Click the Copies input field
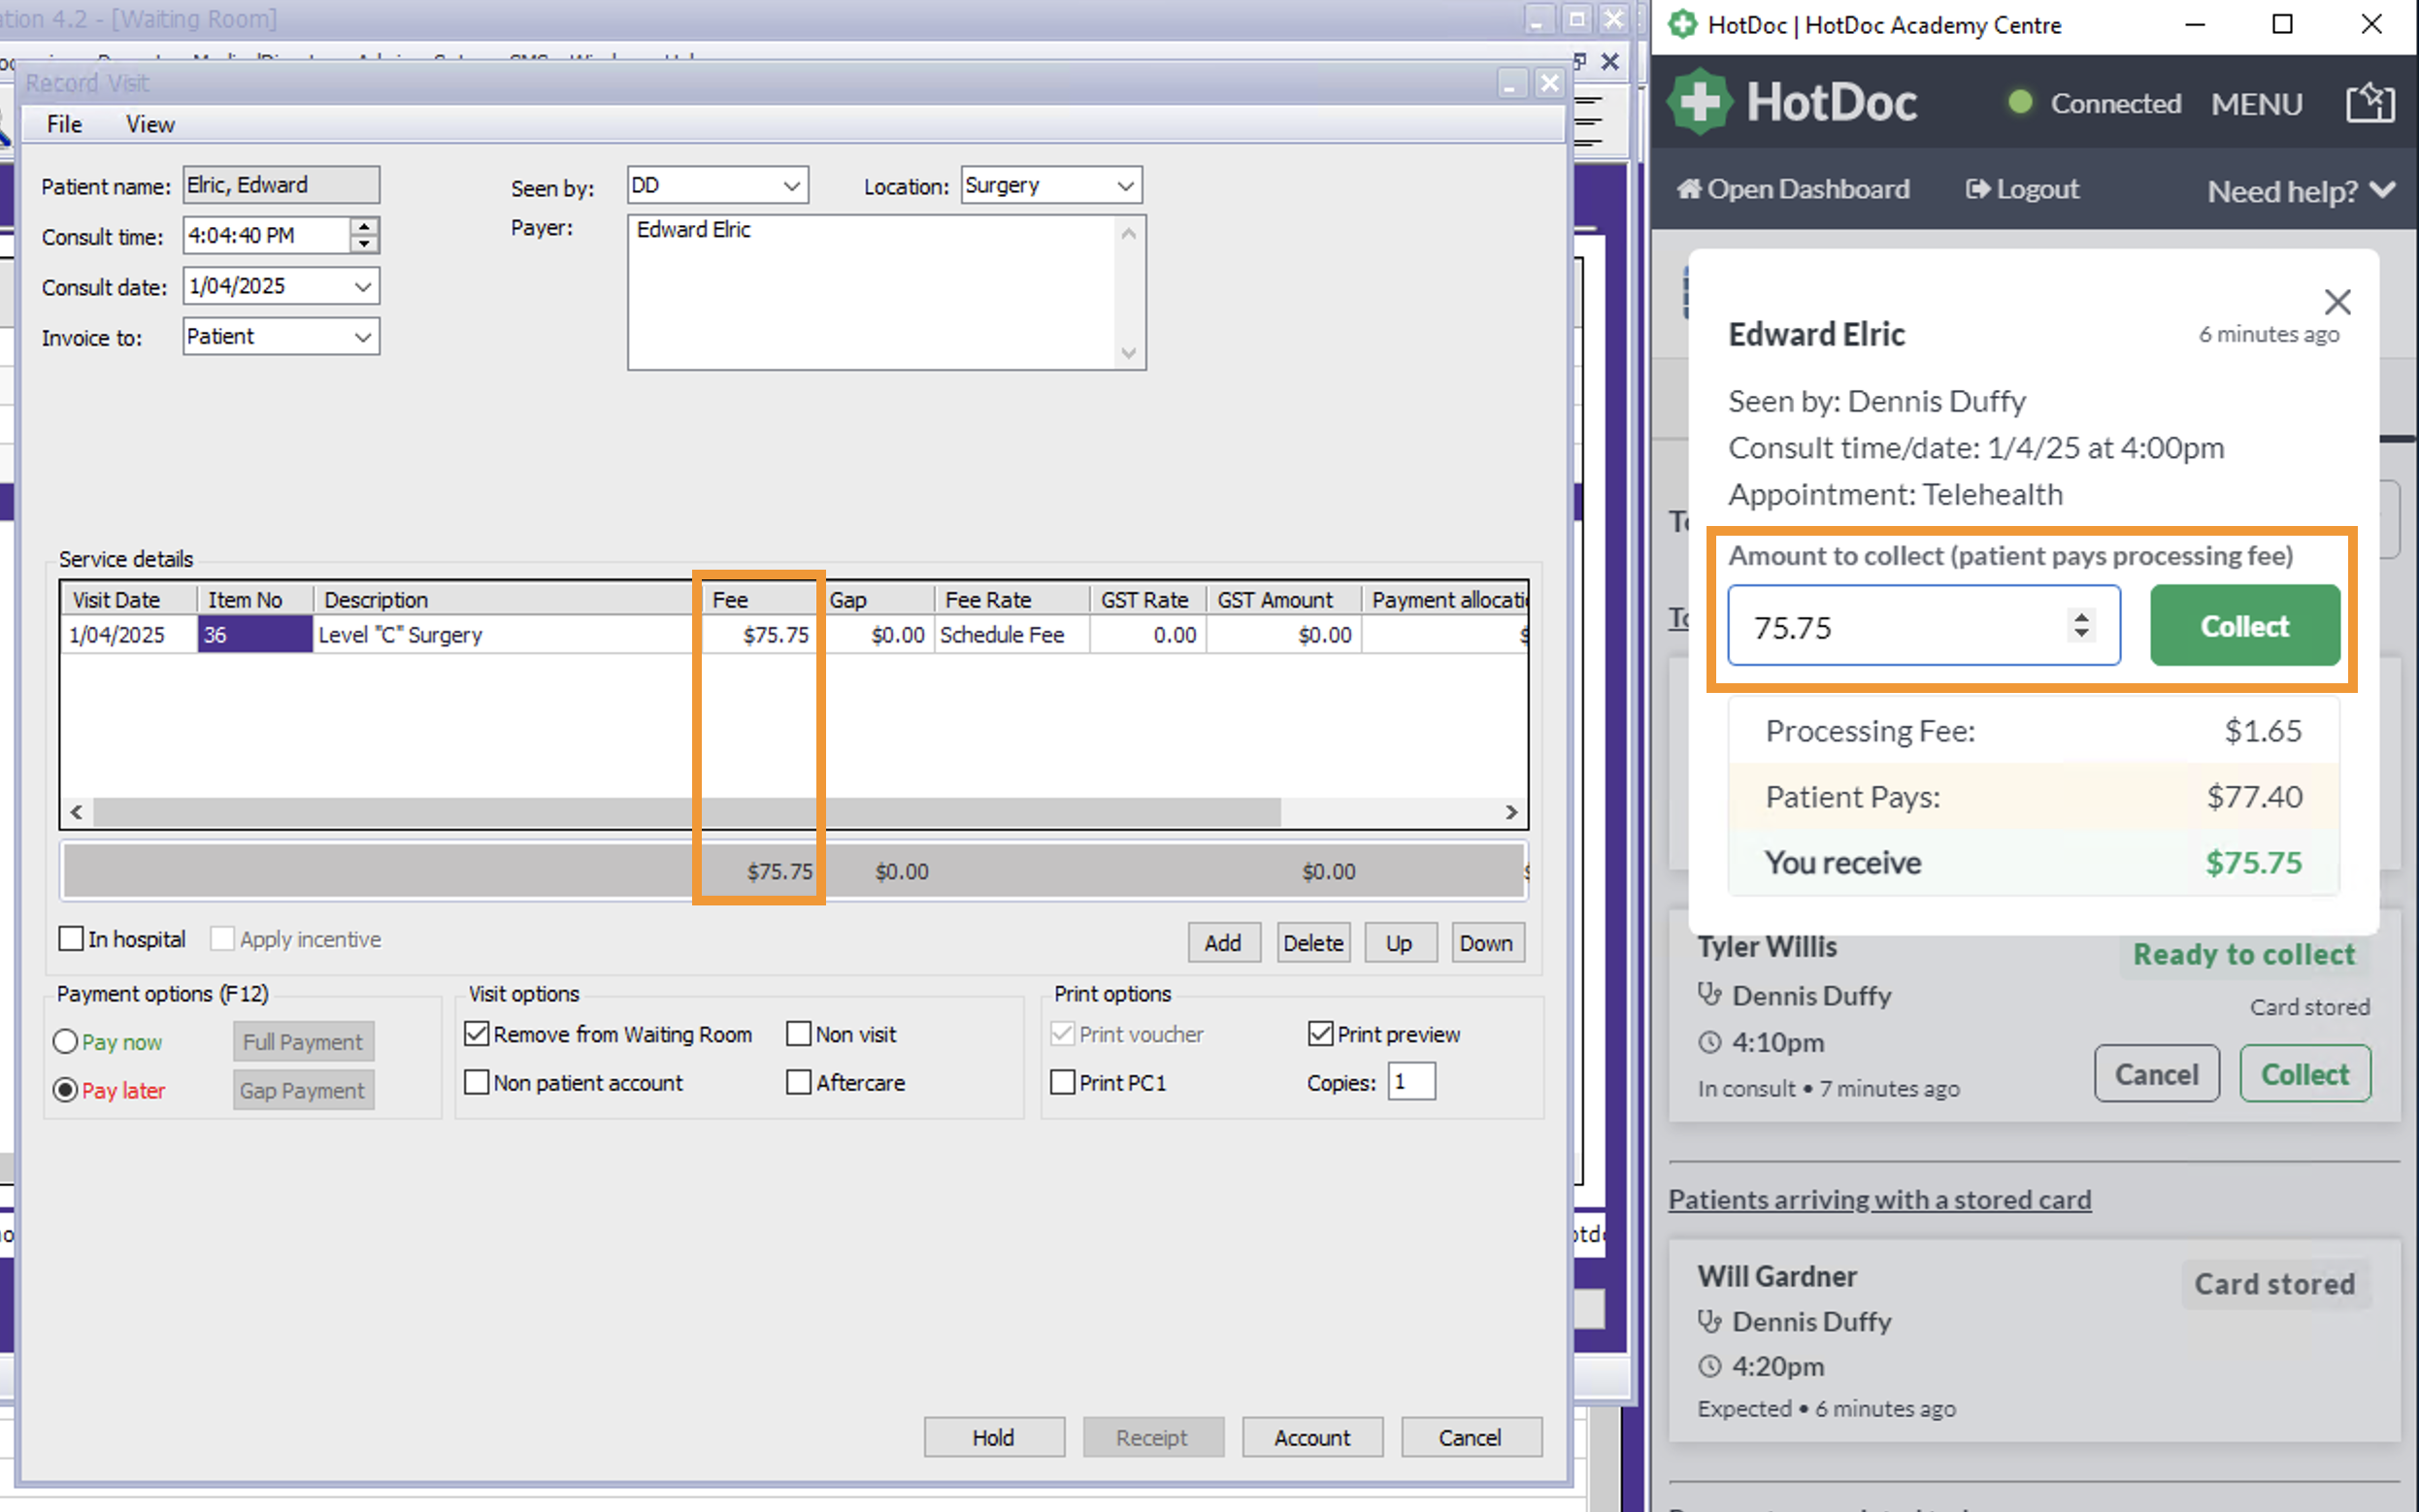The width and height of the screenshot is (2419, 1512). click(x=1411, y=1082)
